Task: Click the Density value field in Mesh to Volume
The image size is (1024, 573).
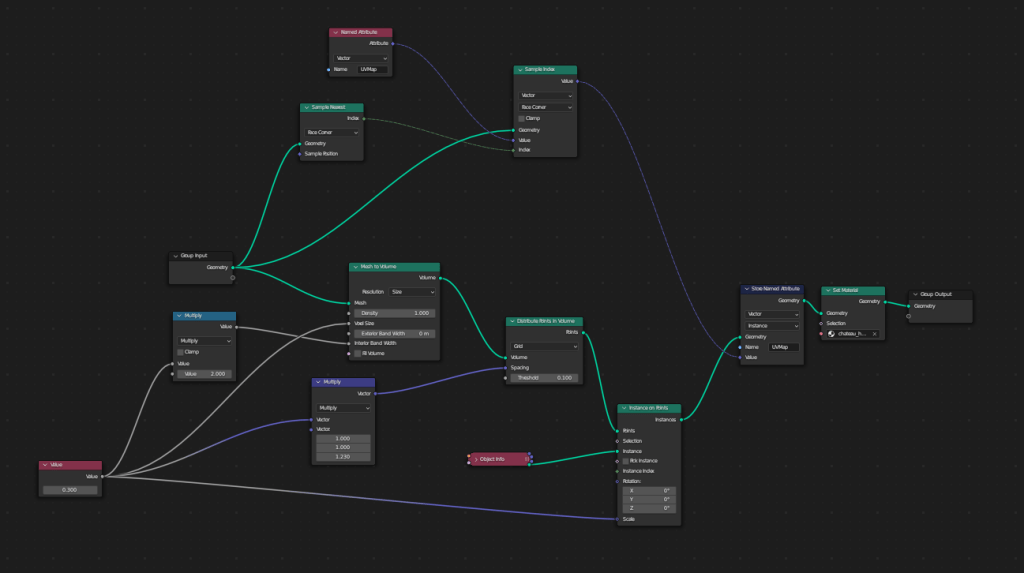Action: [x=394, y=313]
